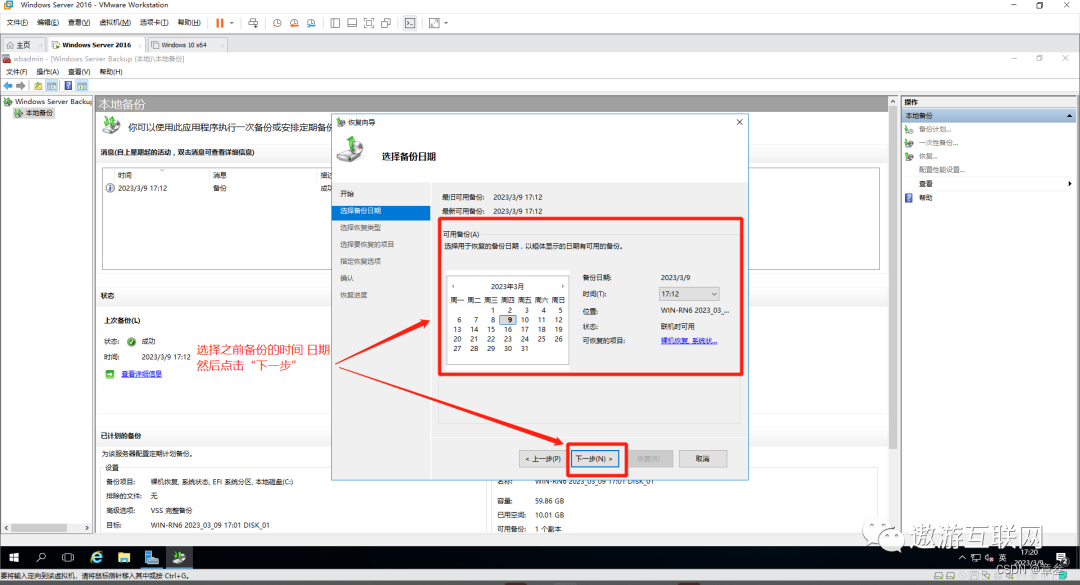Click the blue back arrow in wbadmin toolbar

point(8,85)
